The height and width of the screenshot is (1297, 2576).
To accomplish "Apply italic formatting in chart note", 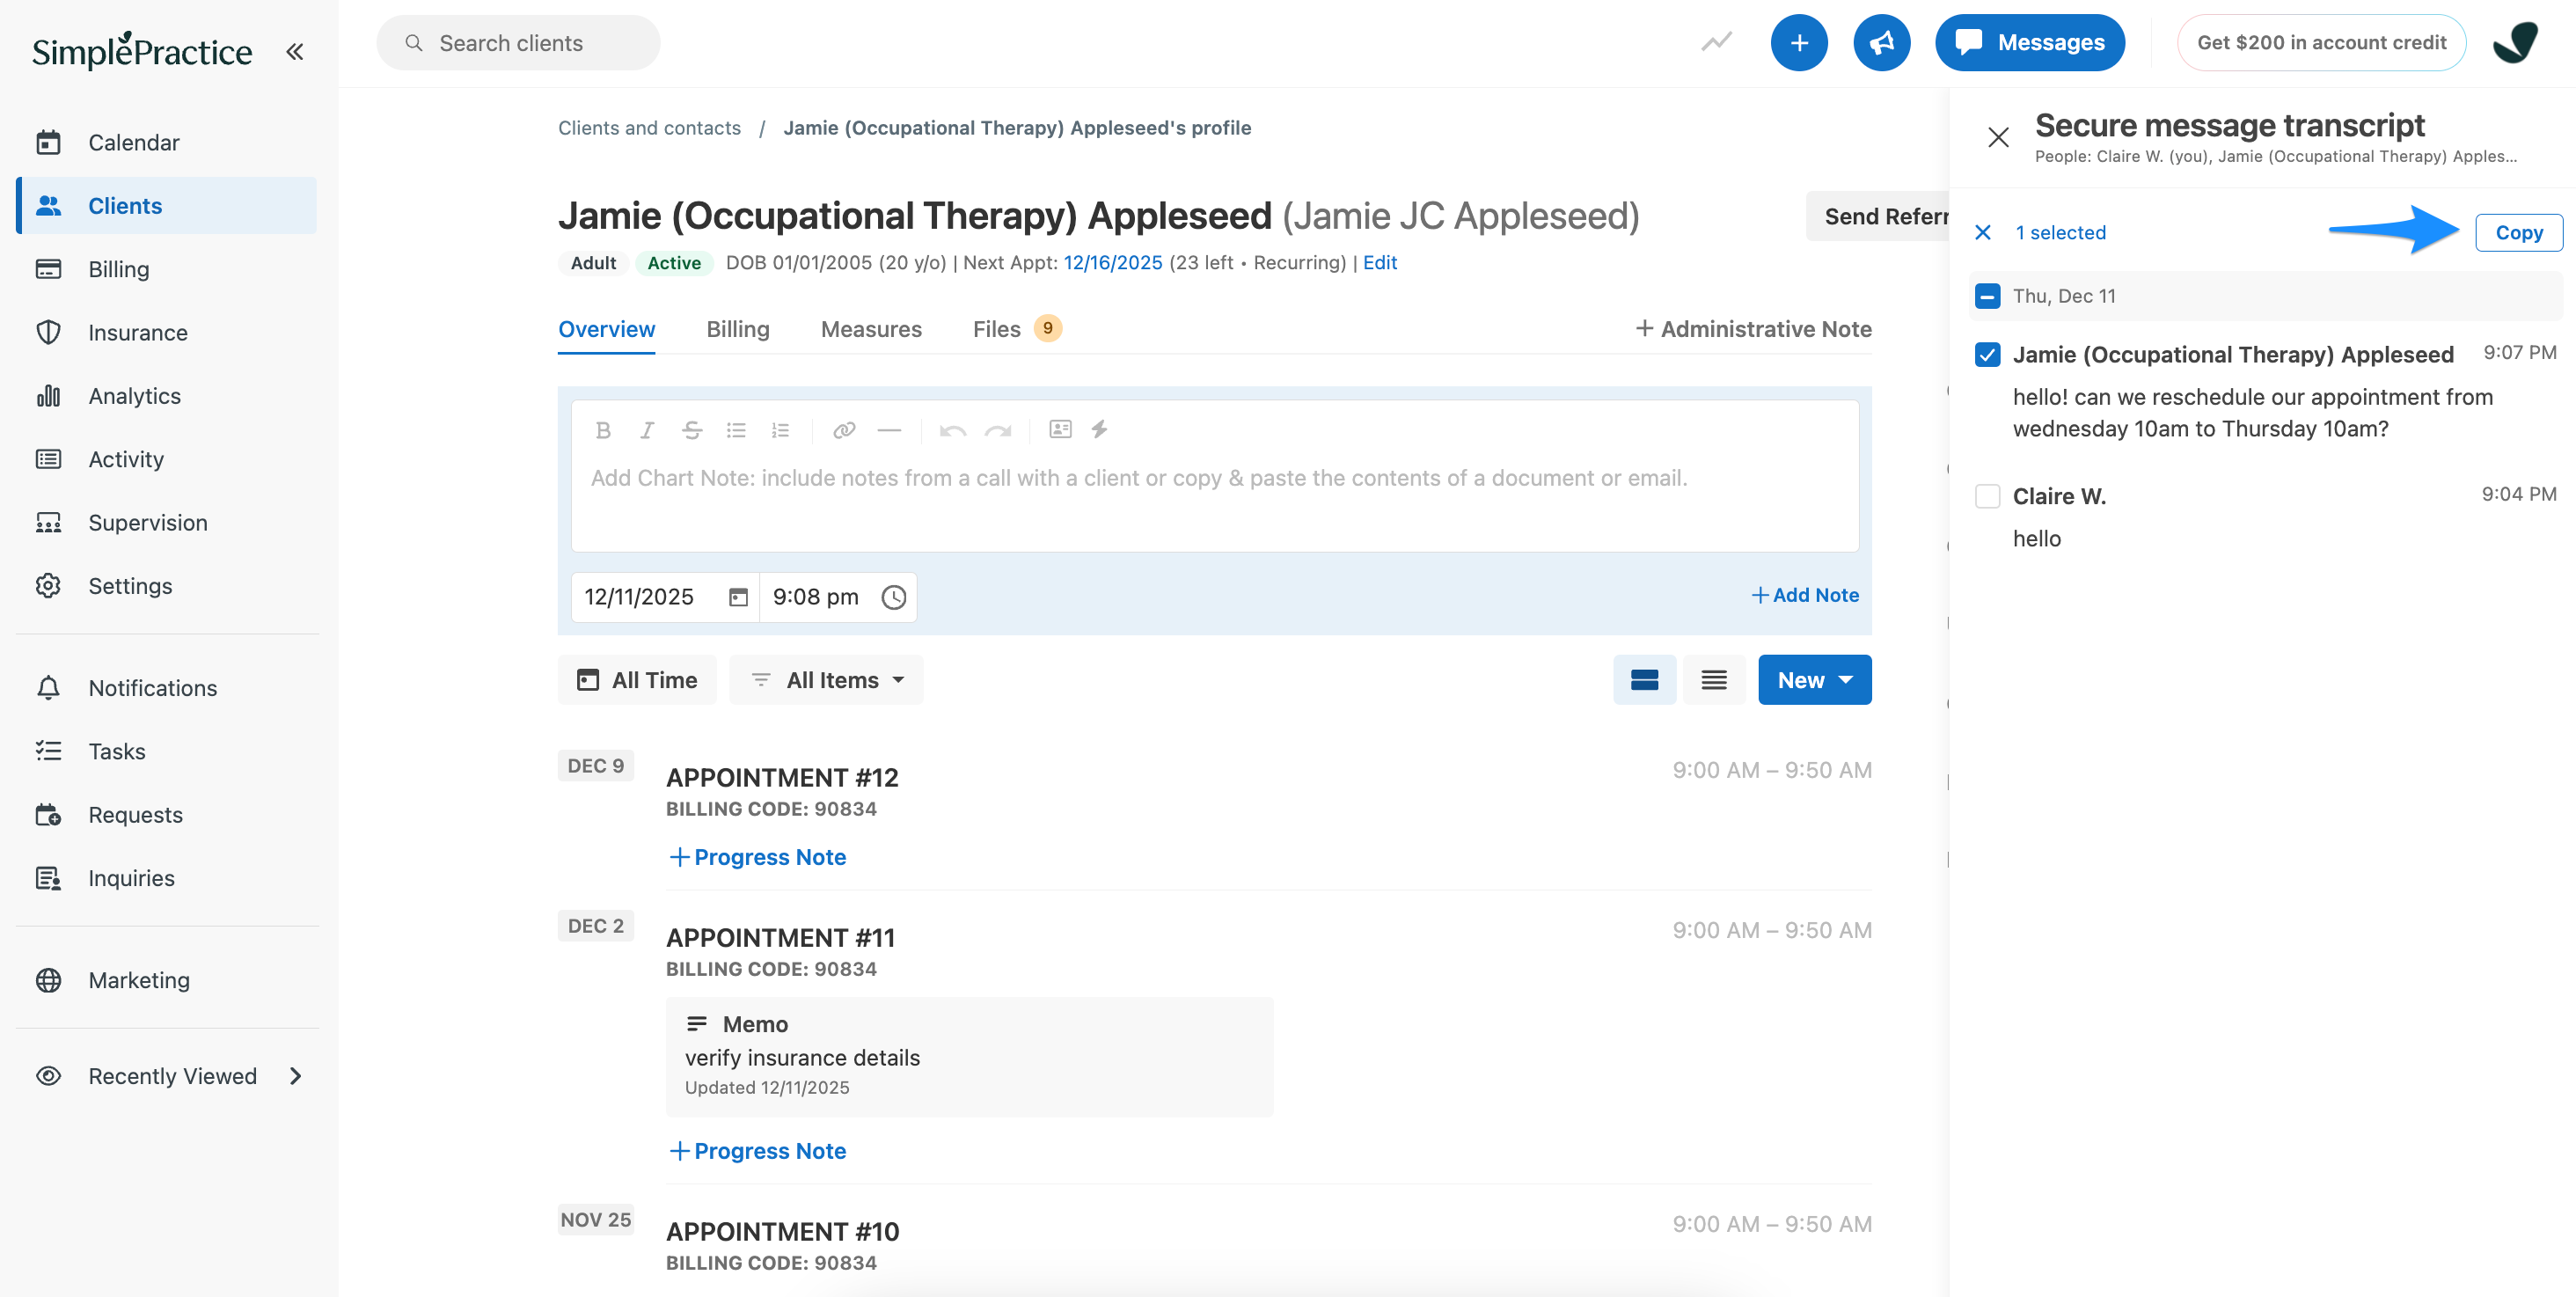I will click(x=647, y=430).
